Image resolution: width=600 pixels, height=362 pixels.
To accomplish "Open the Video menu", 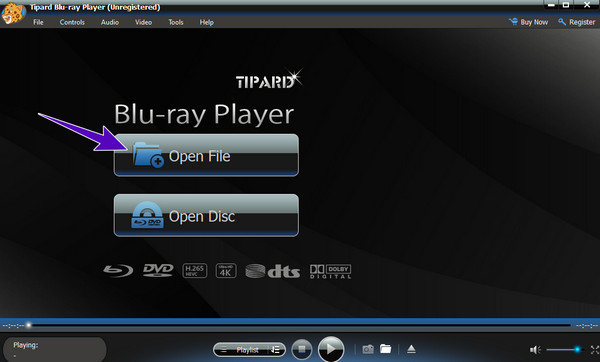I will [x=143, y=22].
